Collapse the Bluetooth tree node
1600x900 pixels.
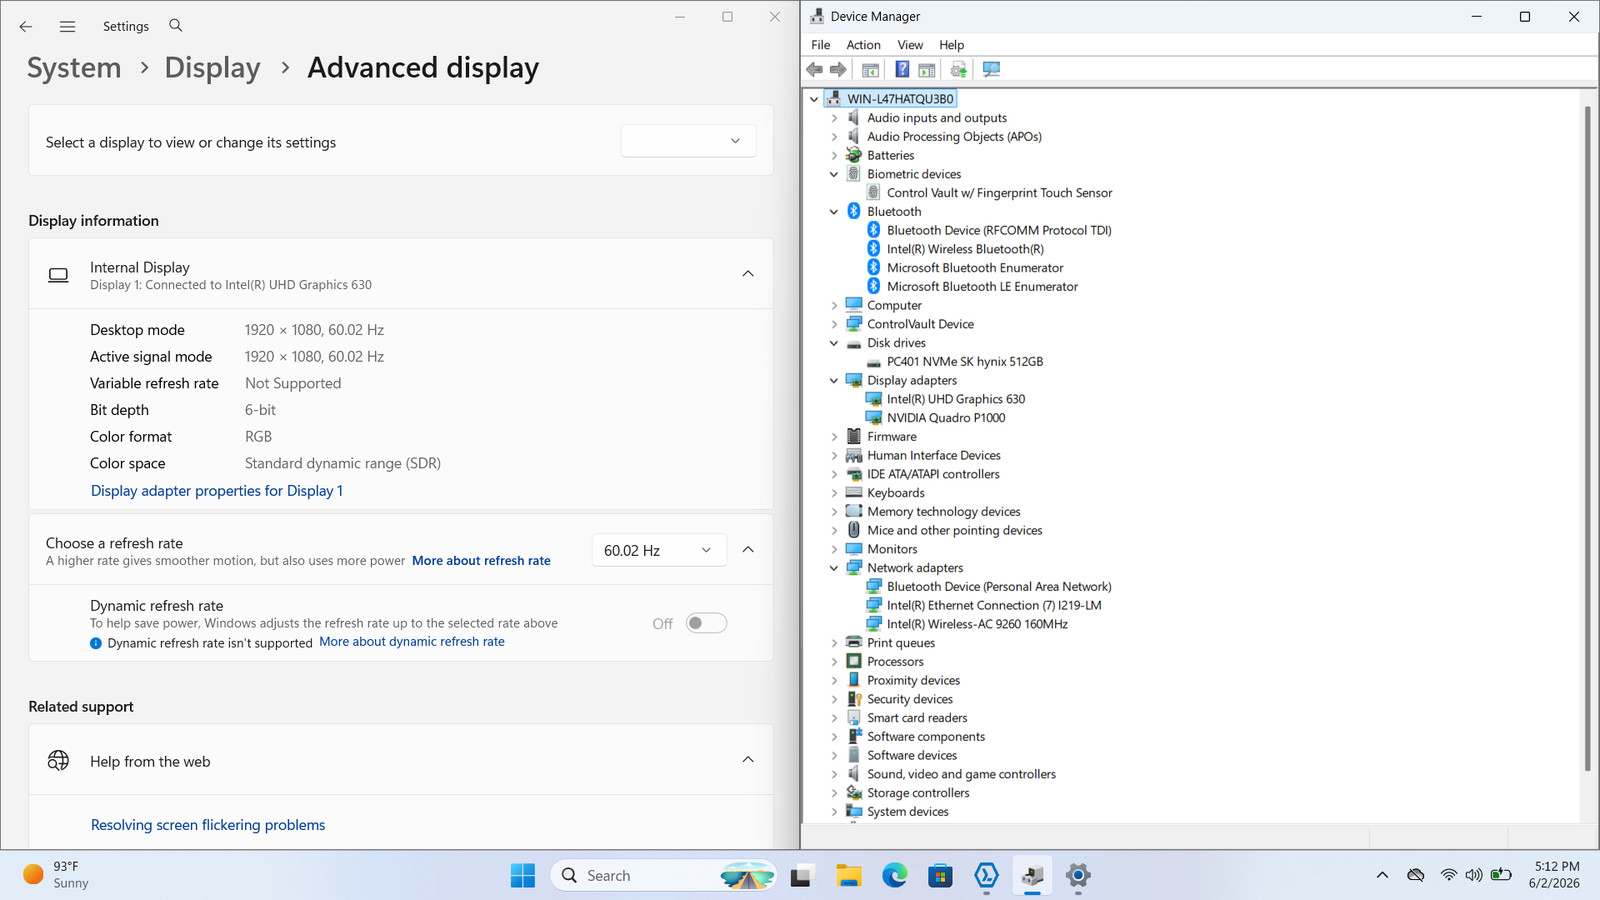(x=834, y=212)
